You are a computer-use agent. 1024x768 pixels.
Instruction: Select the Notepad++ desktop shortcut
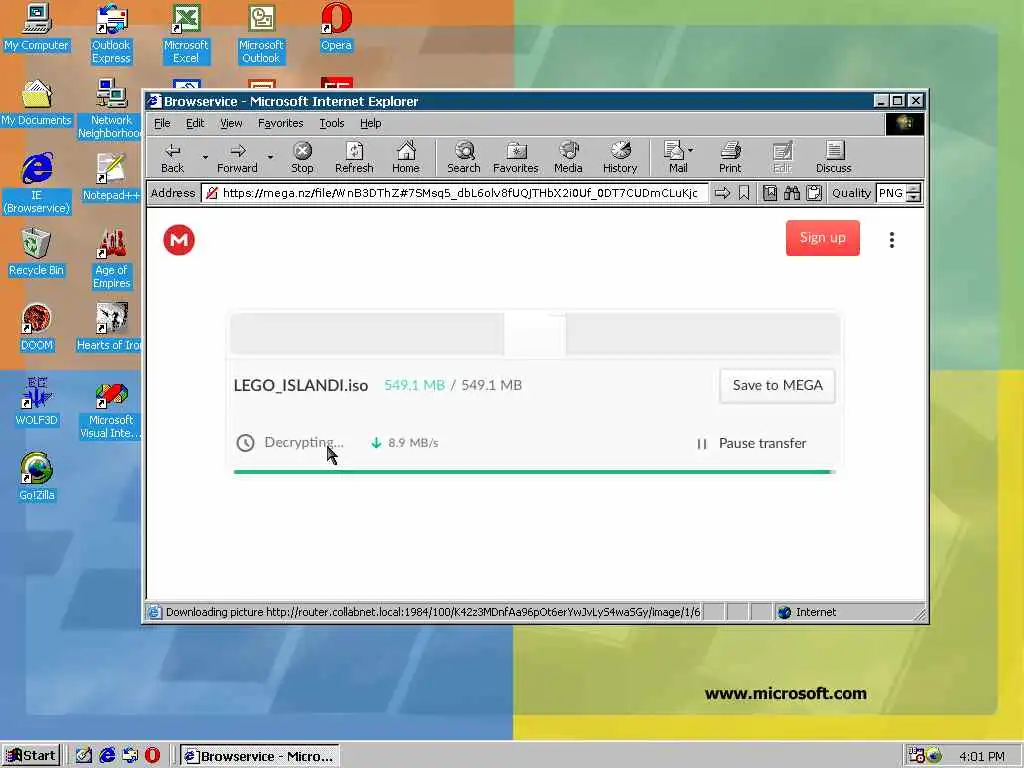(111, 178)
